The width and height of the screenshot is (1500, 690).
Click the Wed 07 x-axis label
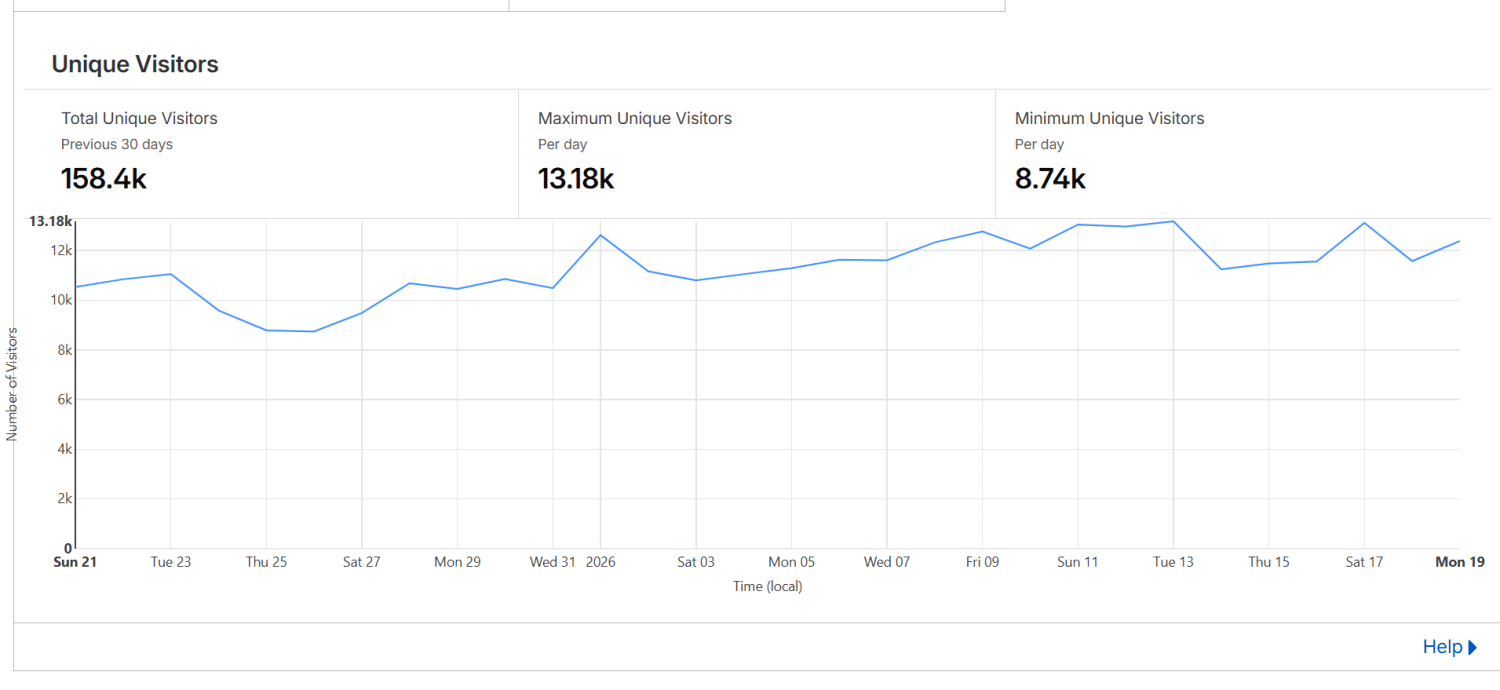click(887, 562)
